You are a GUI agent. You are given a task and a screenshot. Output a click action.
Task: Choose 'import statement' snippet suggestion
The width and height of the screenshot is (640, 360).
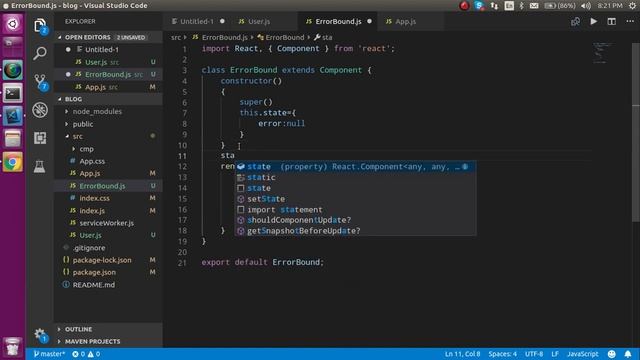(355, 209)
